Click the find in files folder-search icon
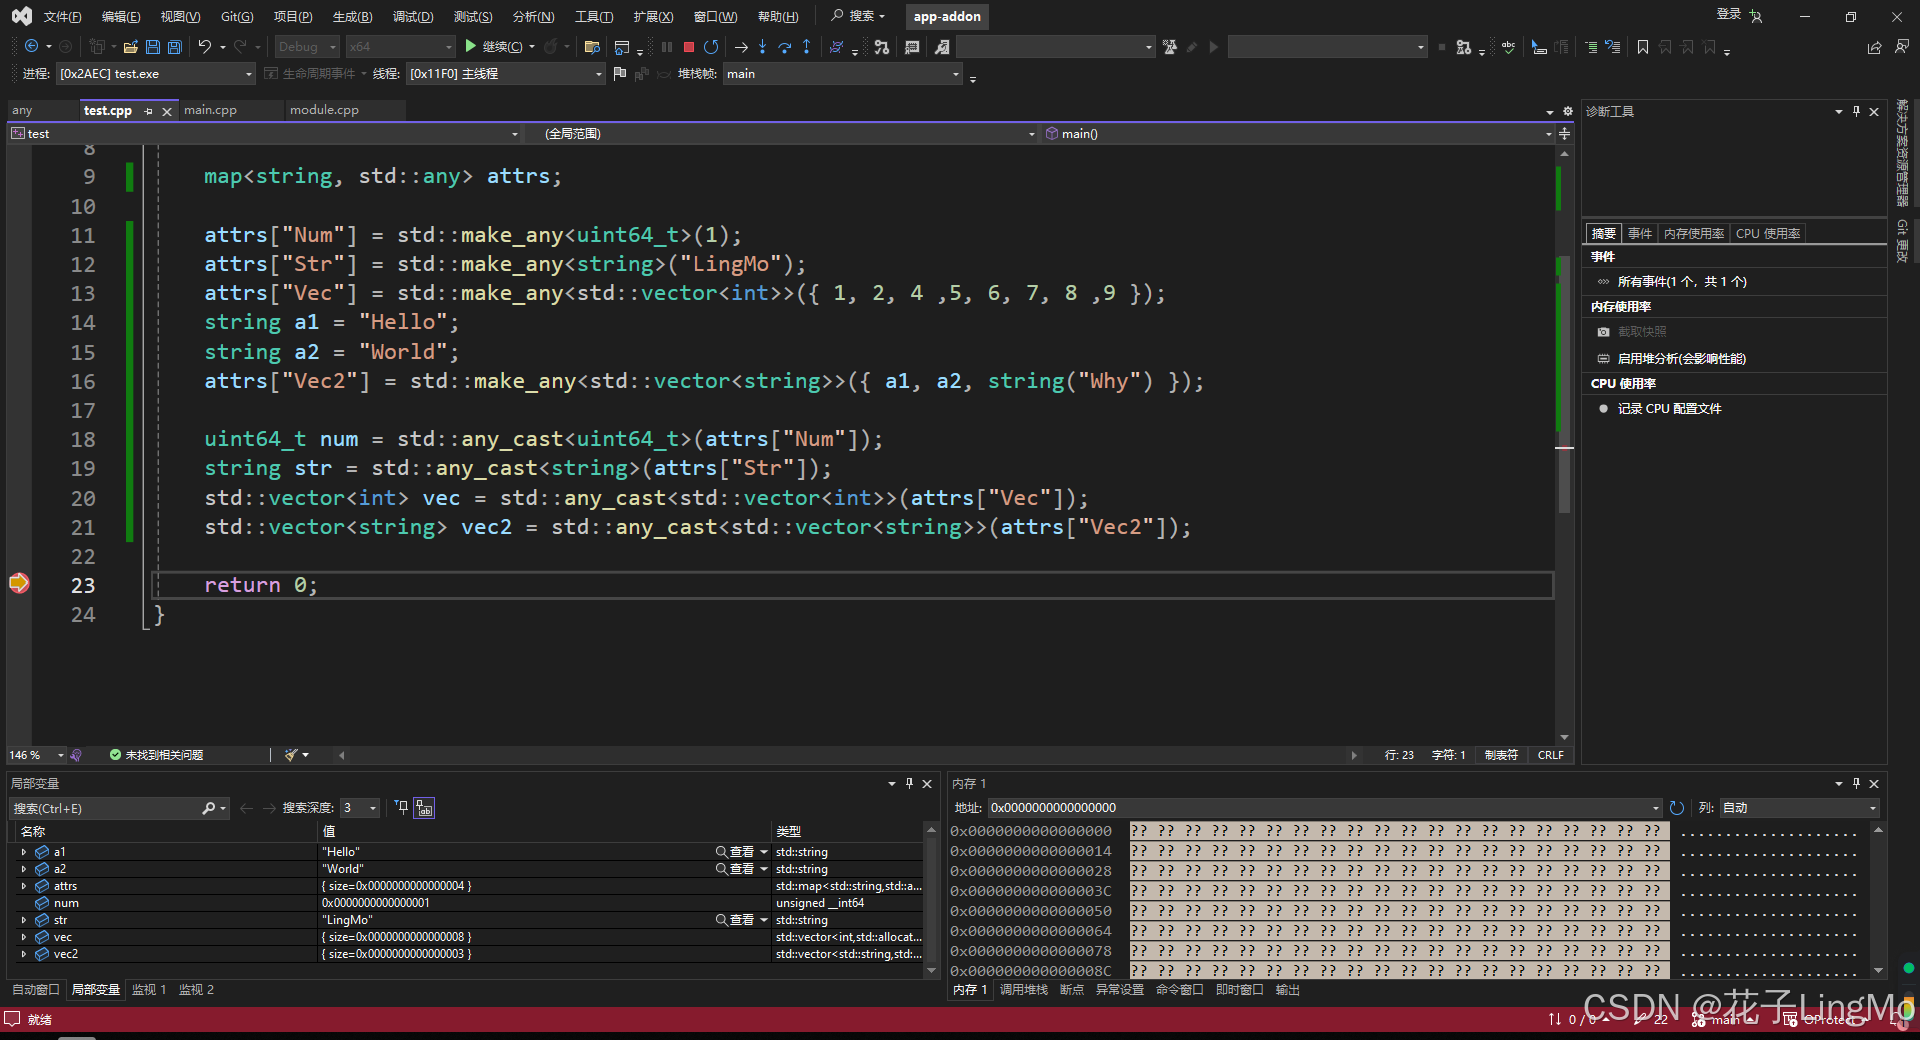Image resolution: width=1920 pixels, height=1040 pixels. (592, 47)
